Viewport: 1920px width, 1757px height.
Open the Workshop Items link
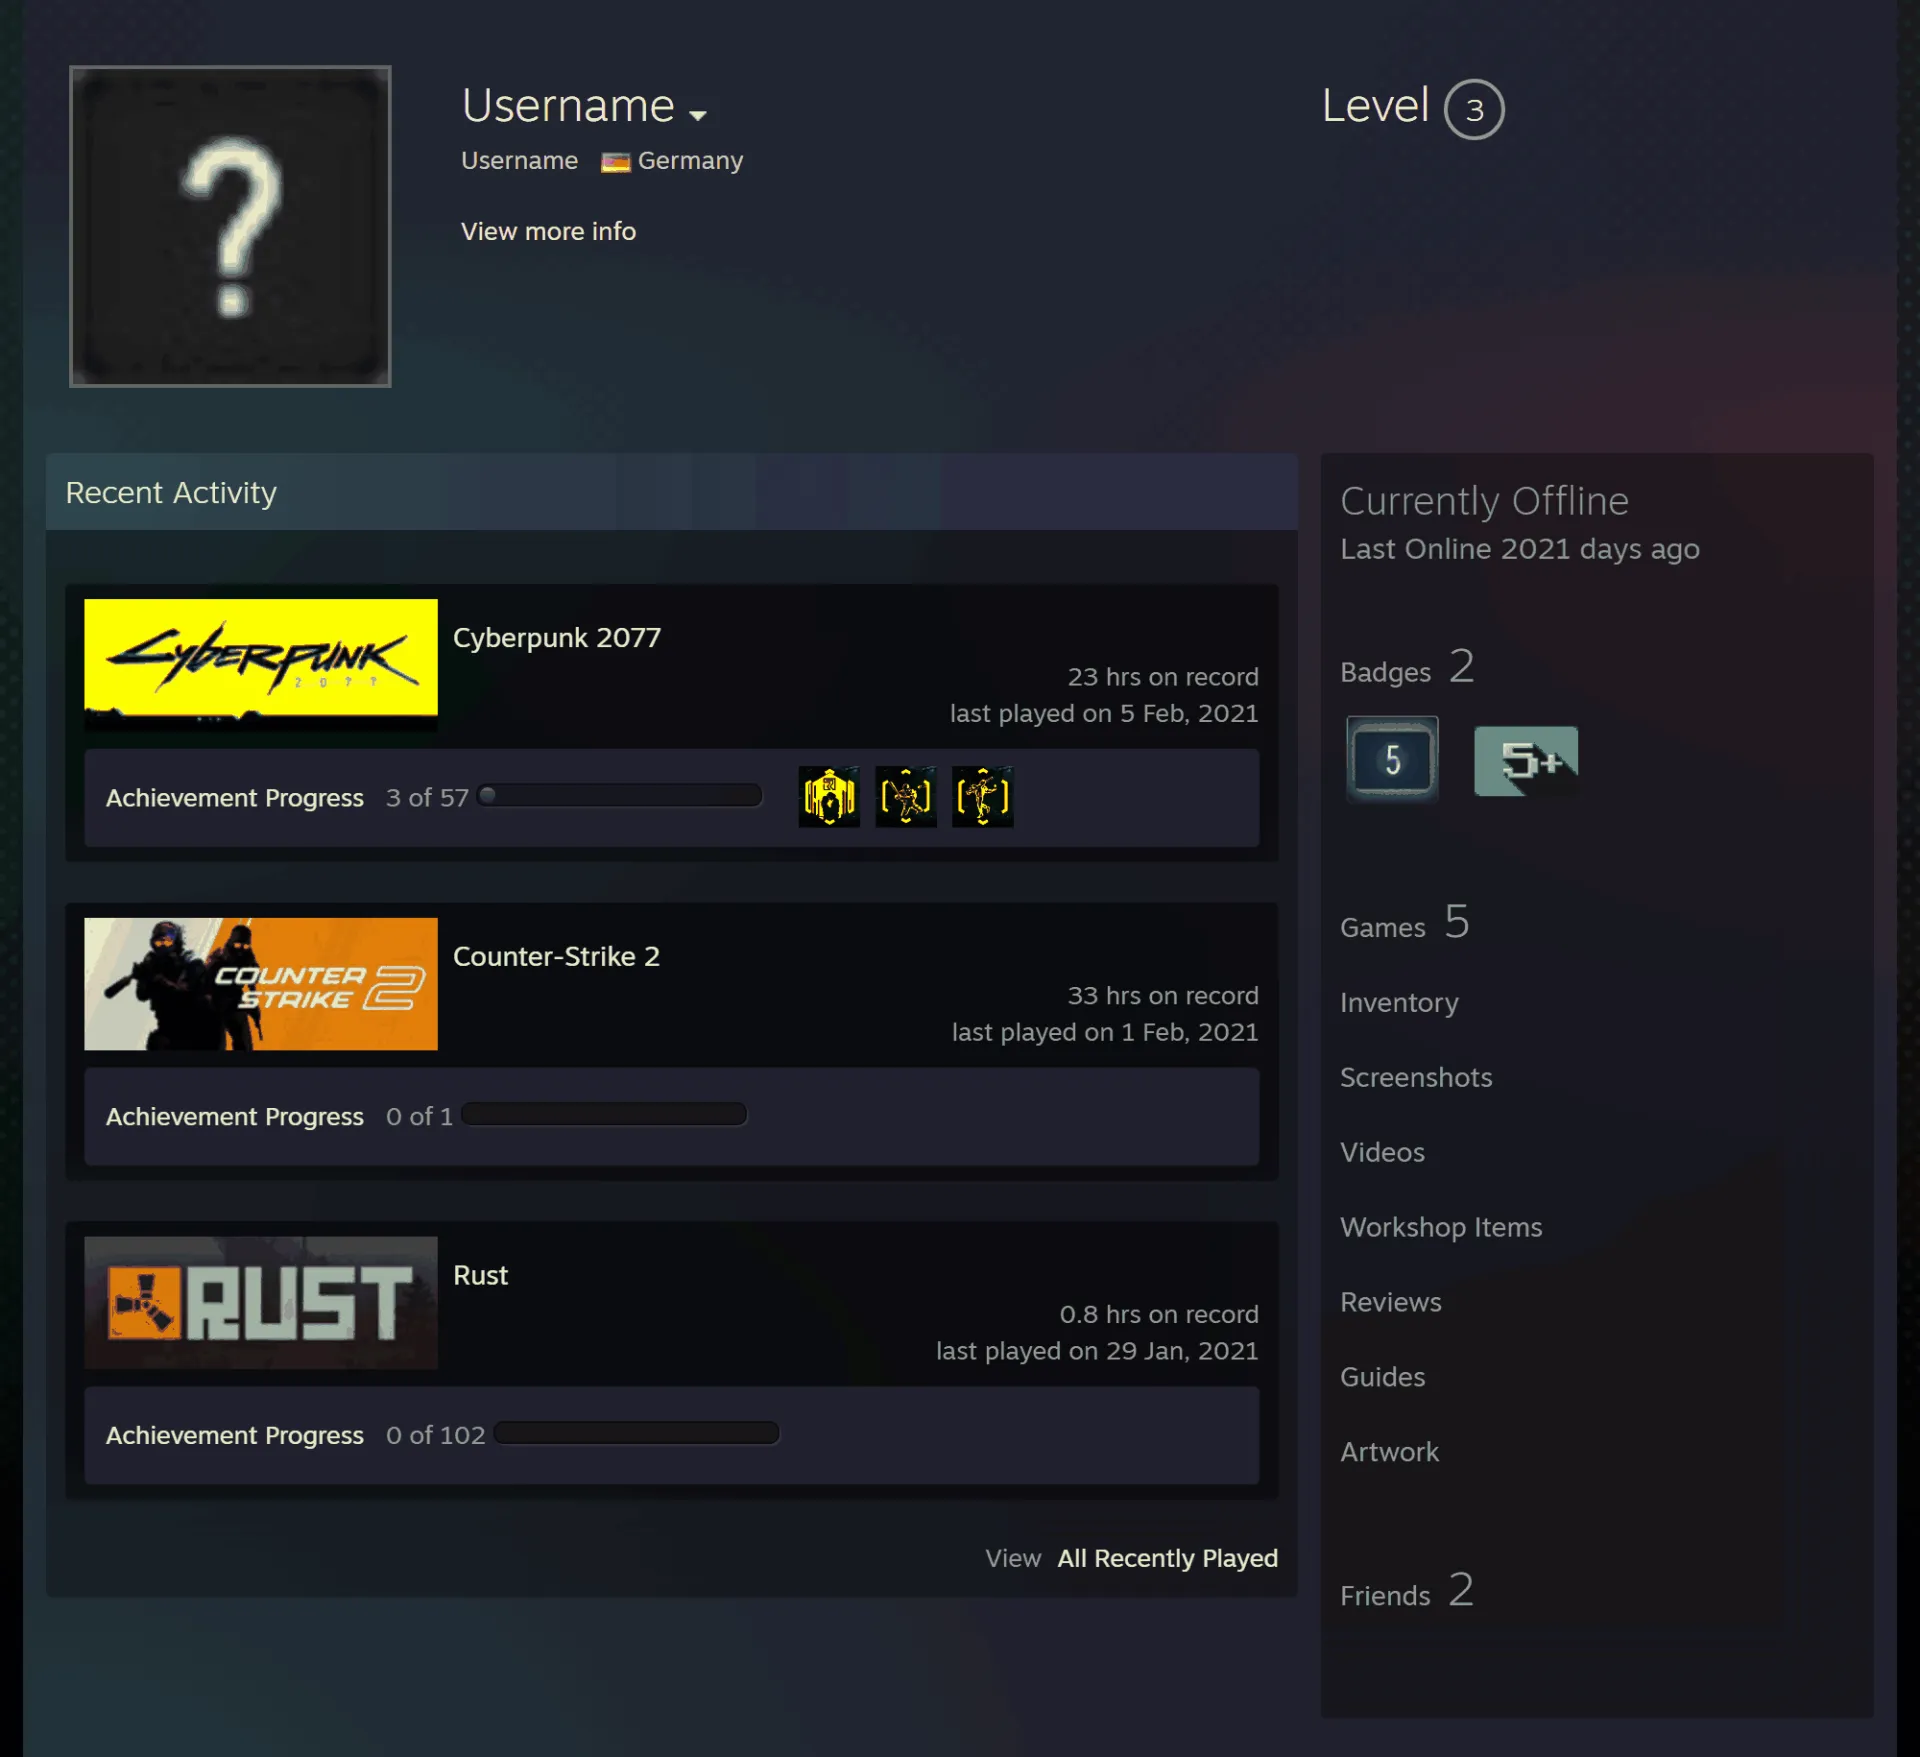click(1441, 1227)
